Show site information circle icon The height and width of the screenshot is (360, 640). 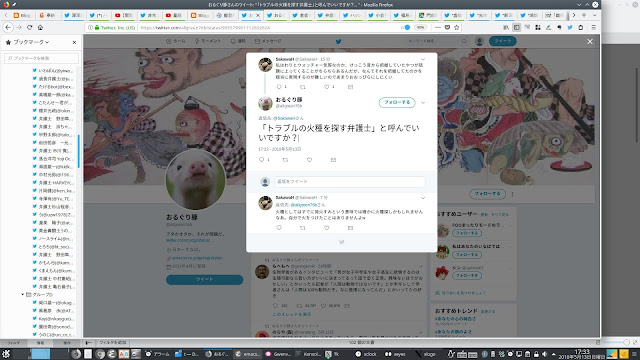[90, 27]
